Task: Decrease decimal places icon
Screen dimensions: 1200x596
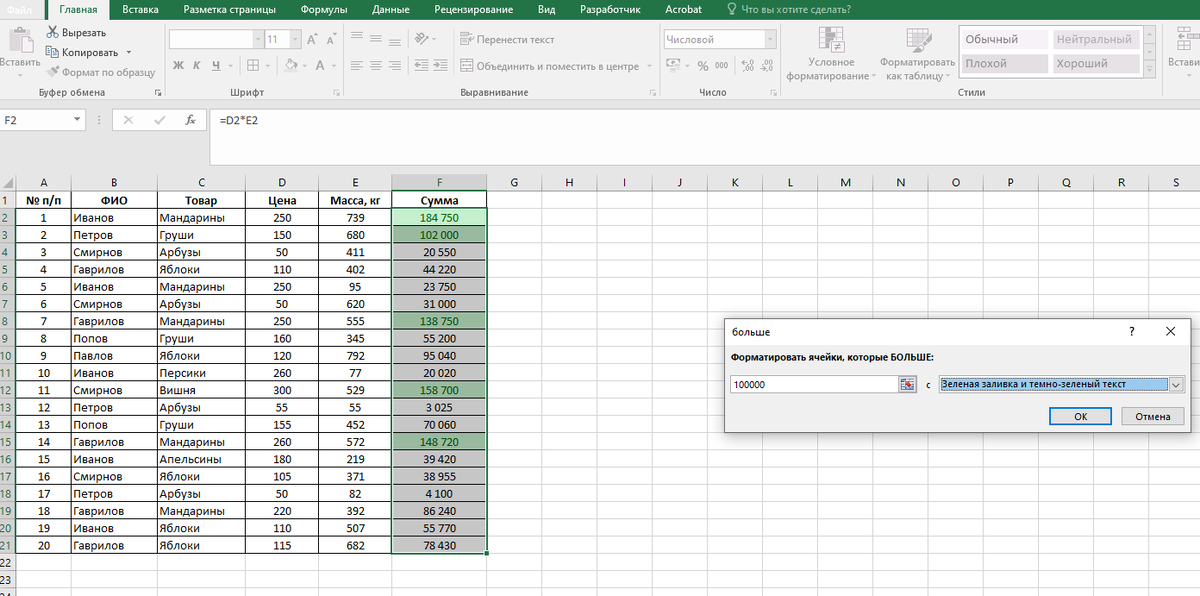Action: coord(767,66)
